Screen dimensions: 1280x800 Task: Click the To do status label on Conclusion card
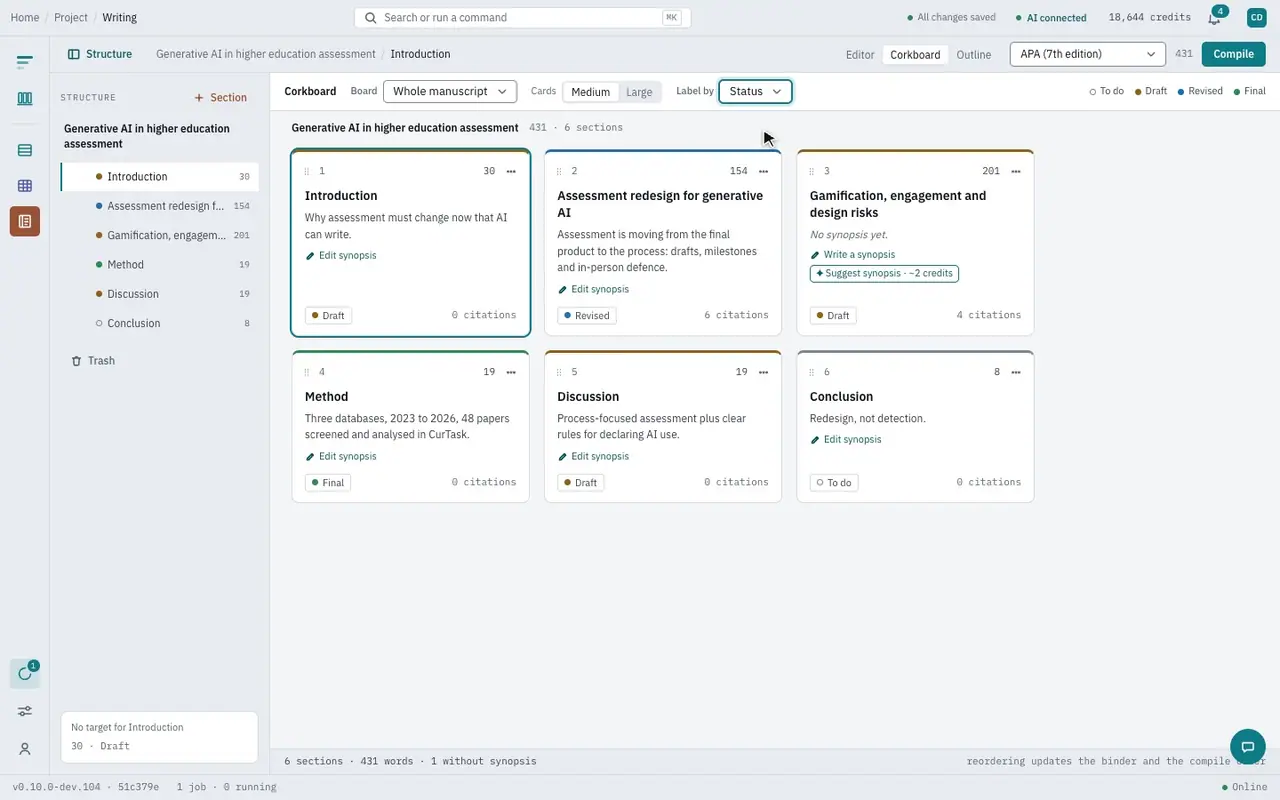(834, 482)
